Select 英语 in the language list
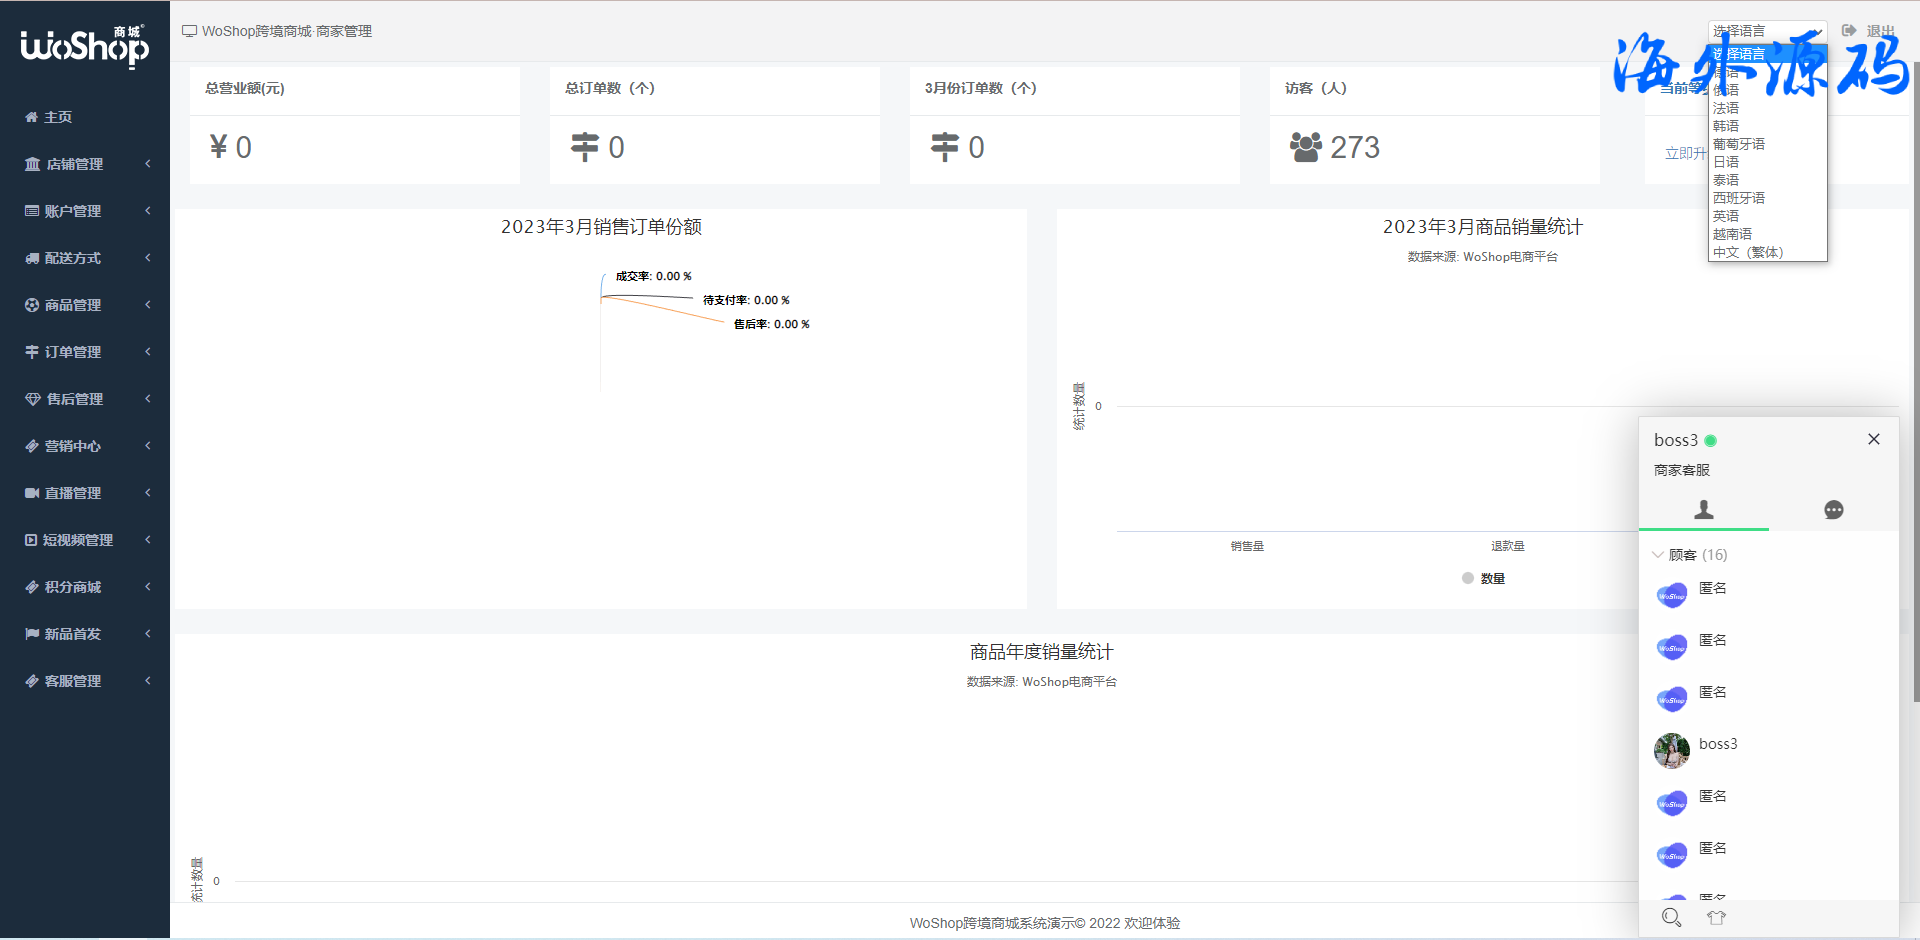The image size is (1920, 940). [x=1726, y=216]
